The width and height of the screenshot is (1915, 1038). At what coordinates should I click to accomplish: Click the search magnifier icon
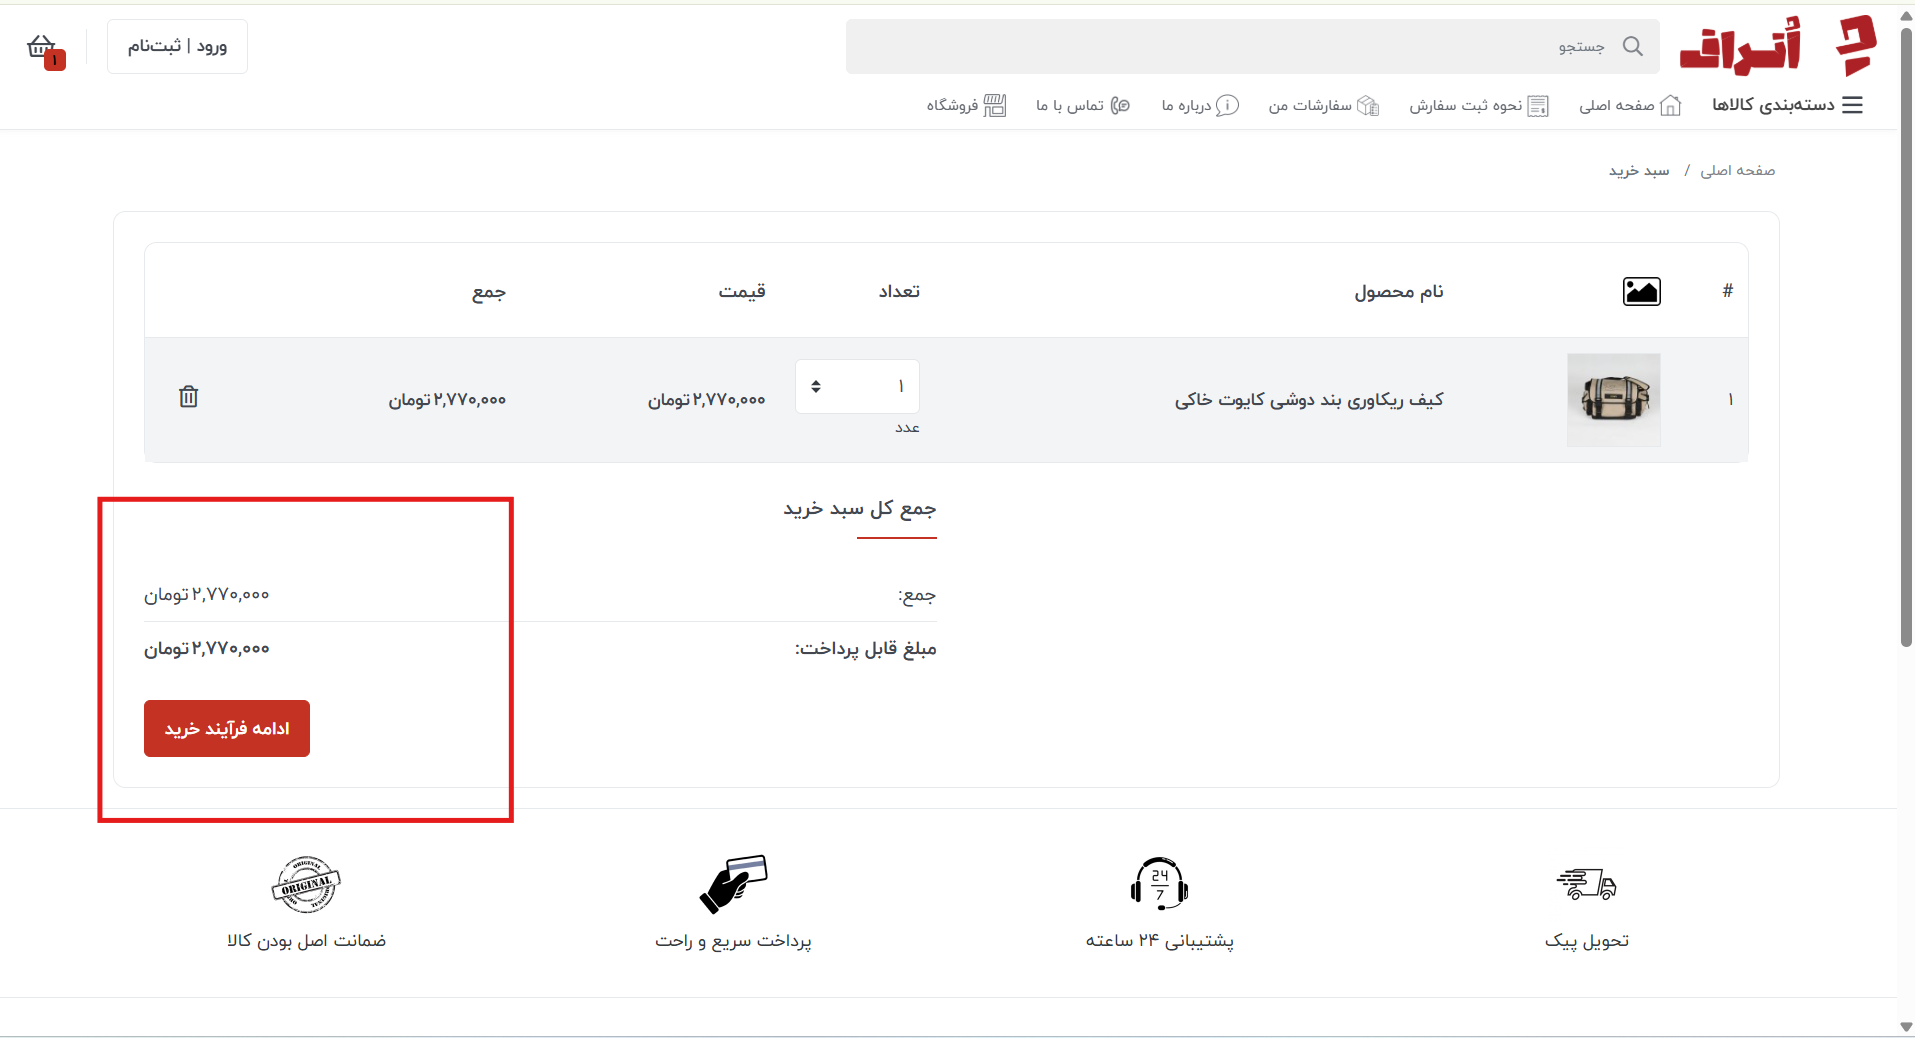pos(1632,46)
